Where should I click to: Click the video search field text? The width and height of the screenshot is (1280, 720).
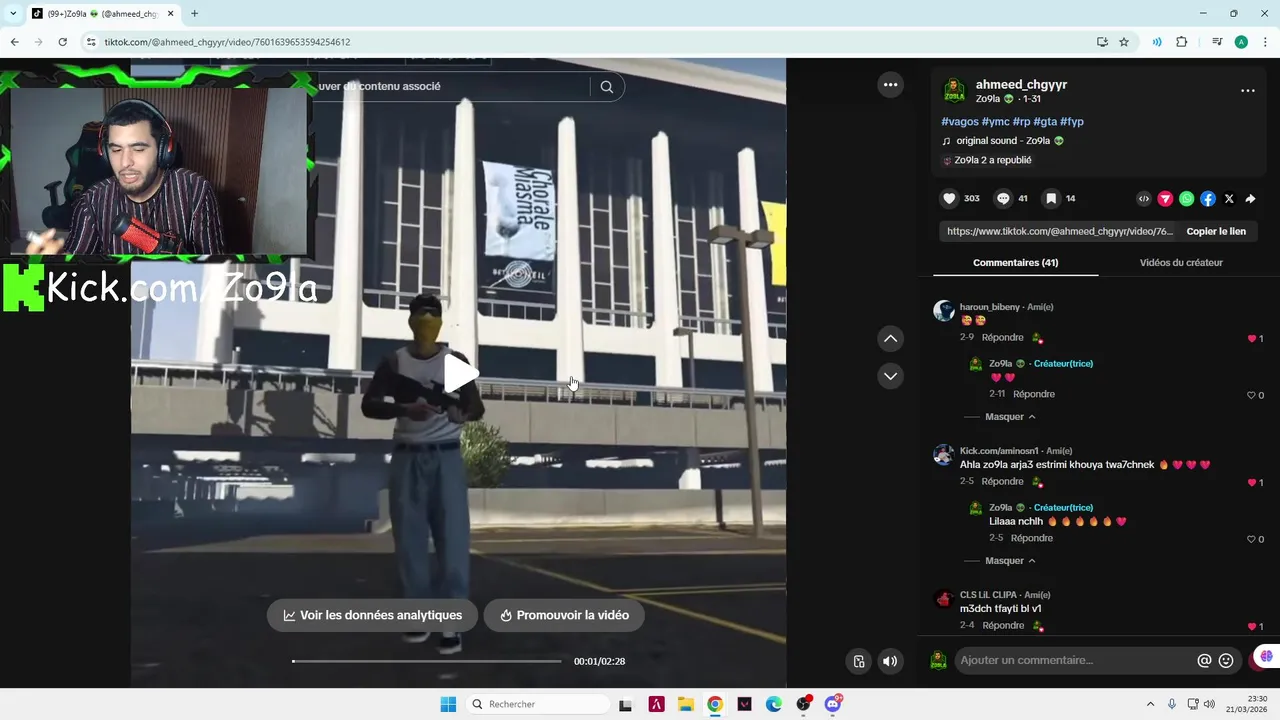[x=379, y=86]
